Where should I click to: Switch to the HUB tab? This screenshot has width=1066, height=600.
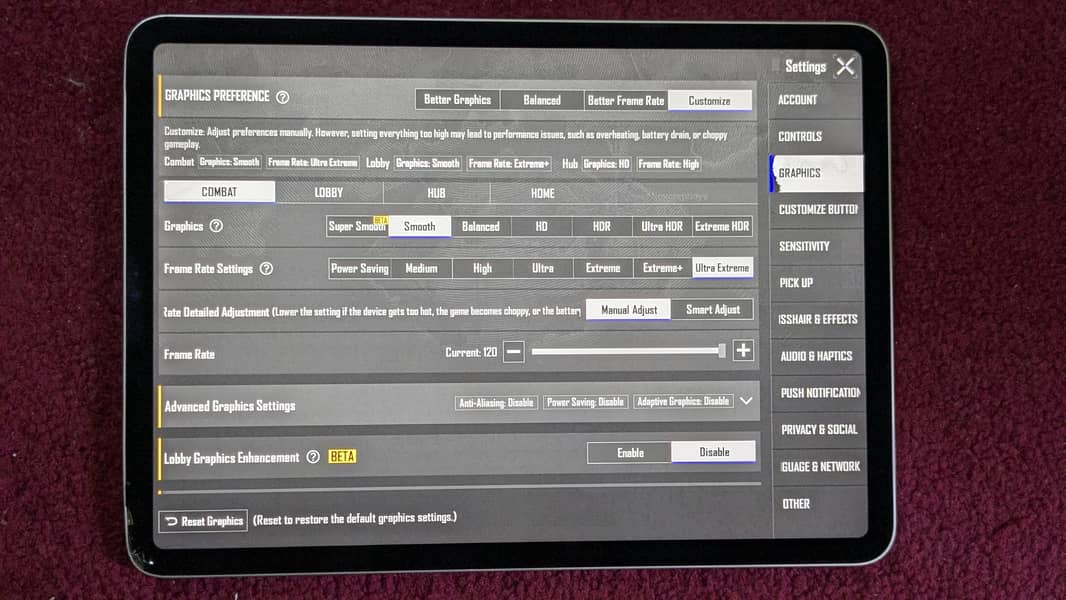[x=436, y=193]
